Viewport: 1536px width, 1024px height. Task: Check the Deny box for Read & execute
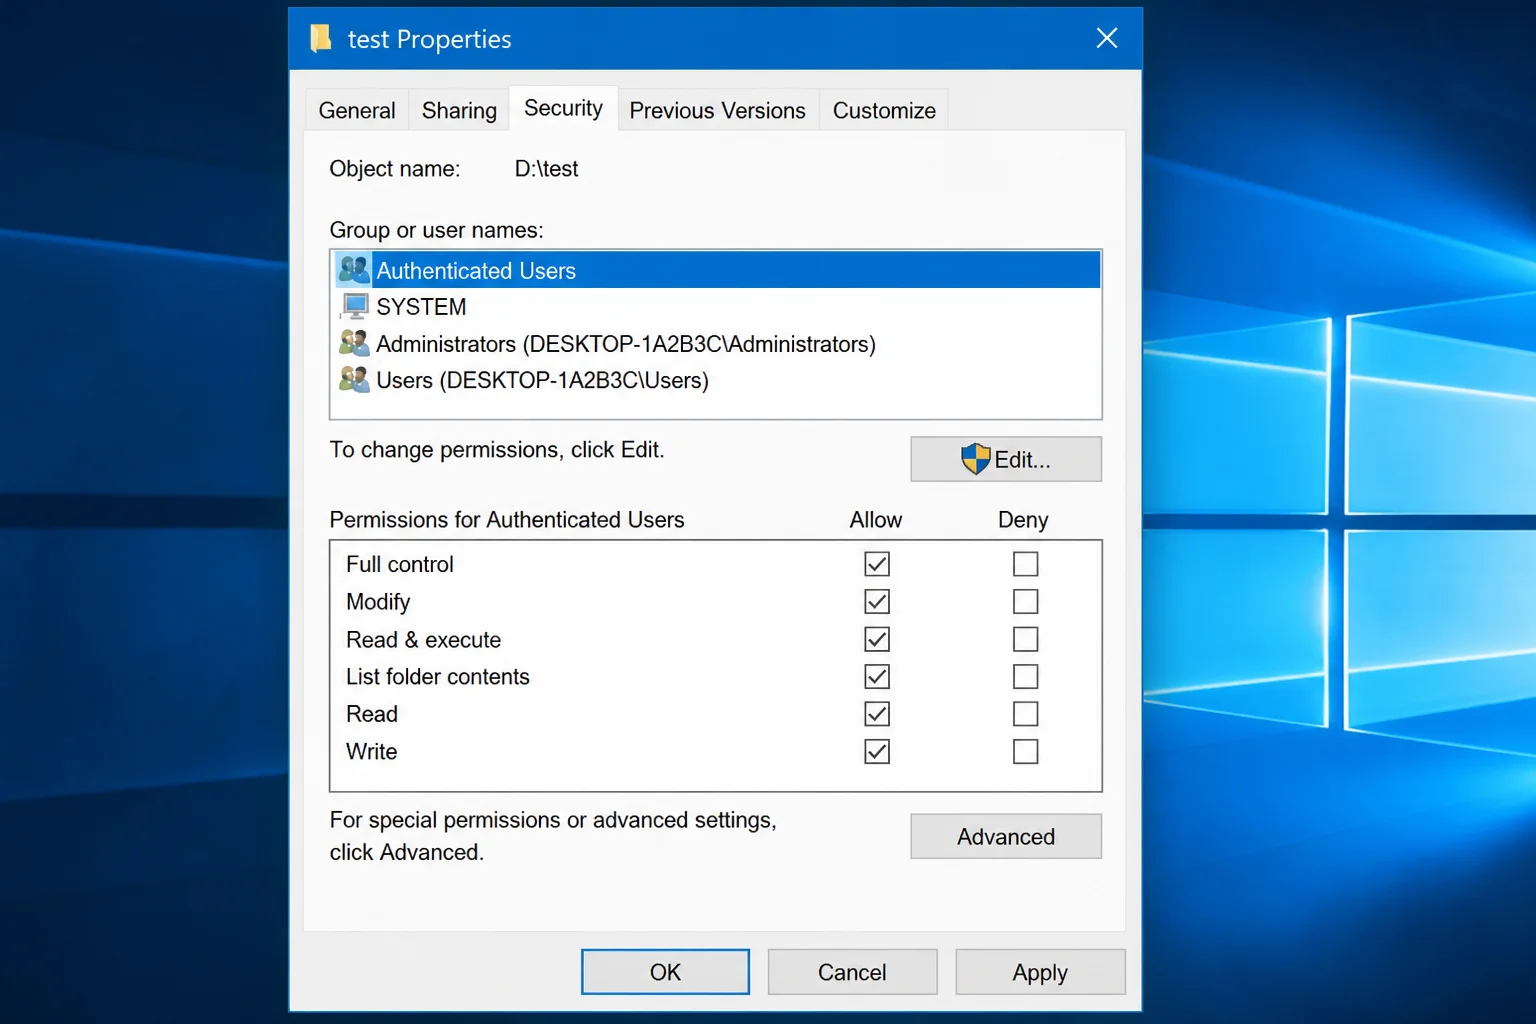click(x=1025, y=639)
